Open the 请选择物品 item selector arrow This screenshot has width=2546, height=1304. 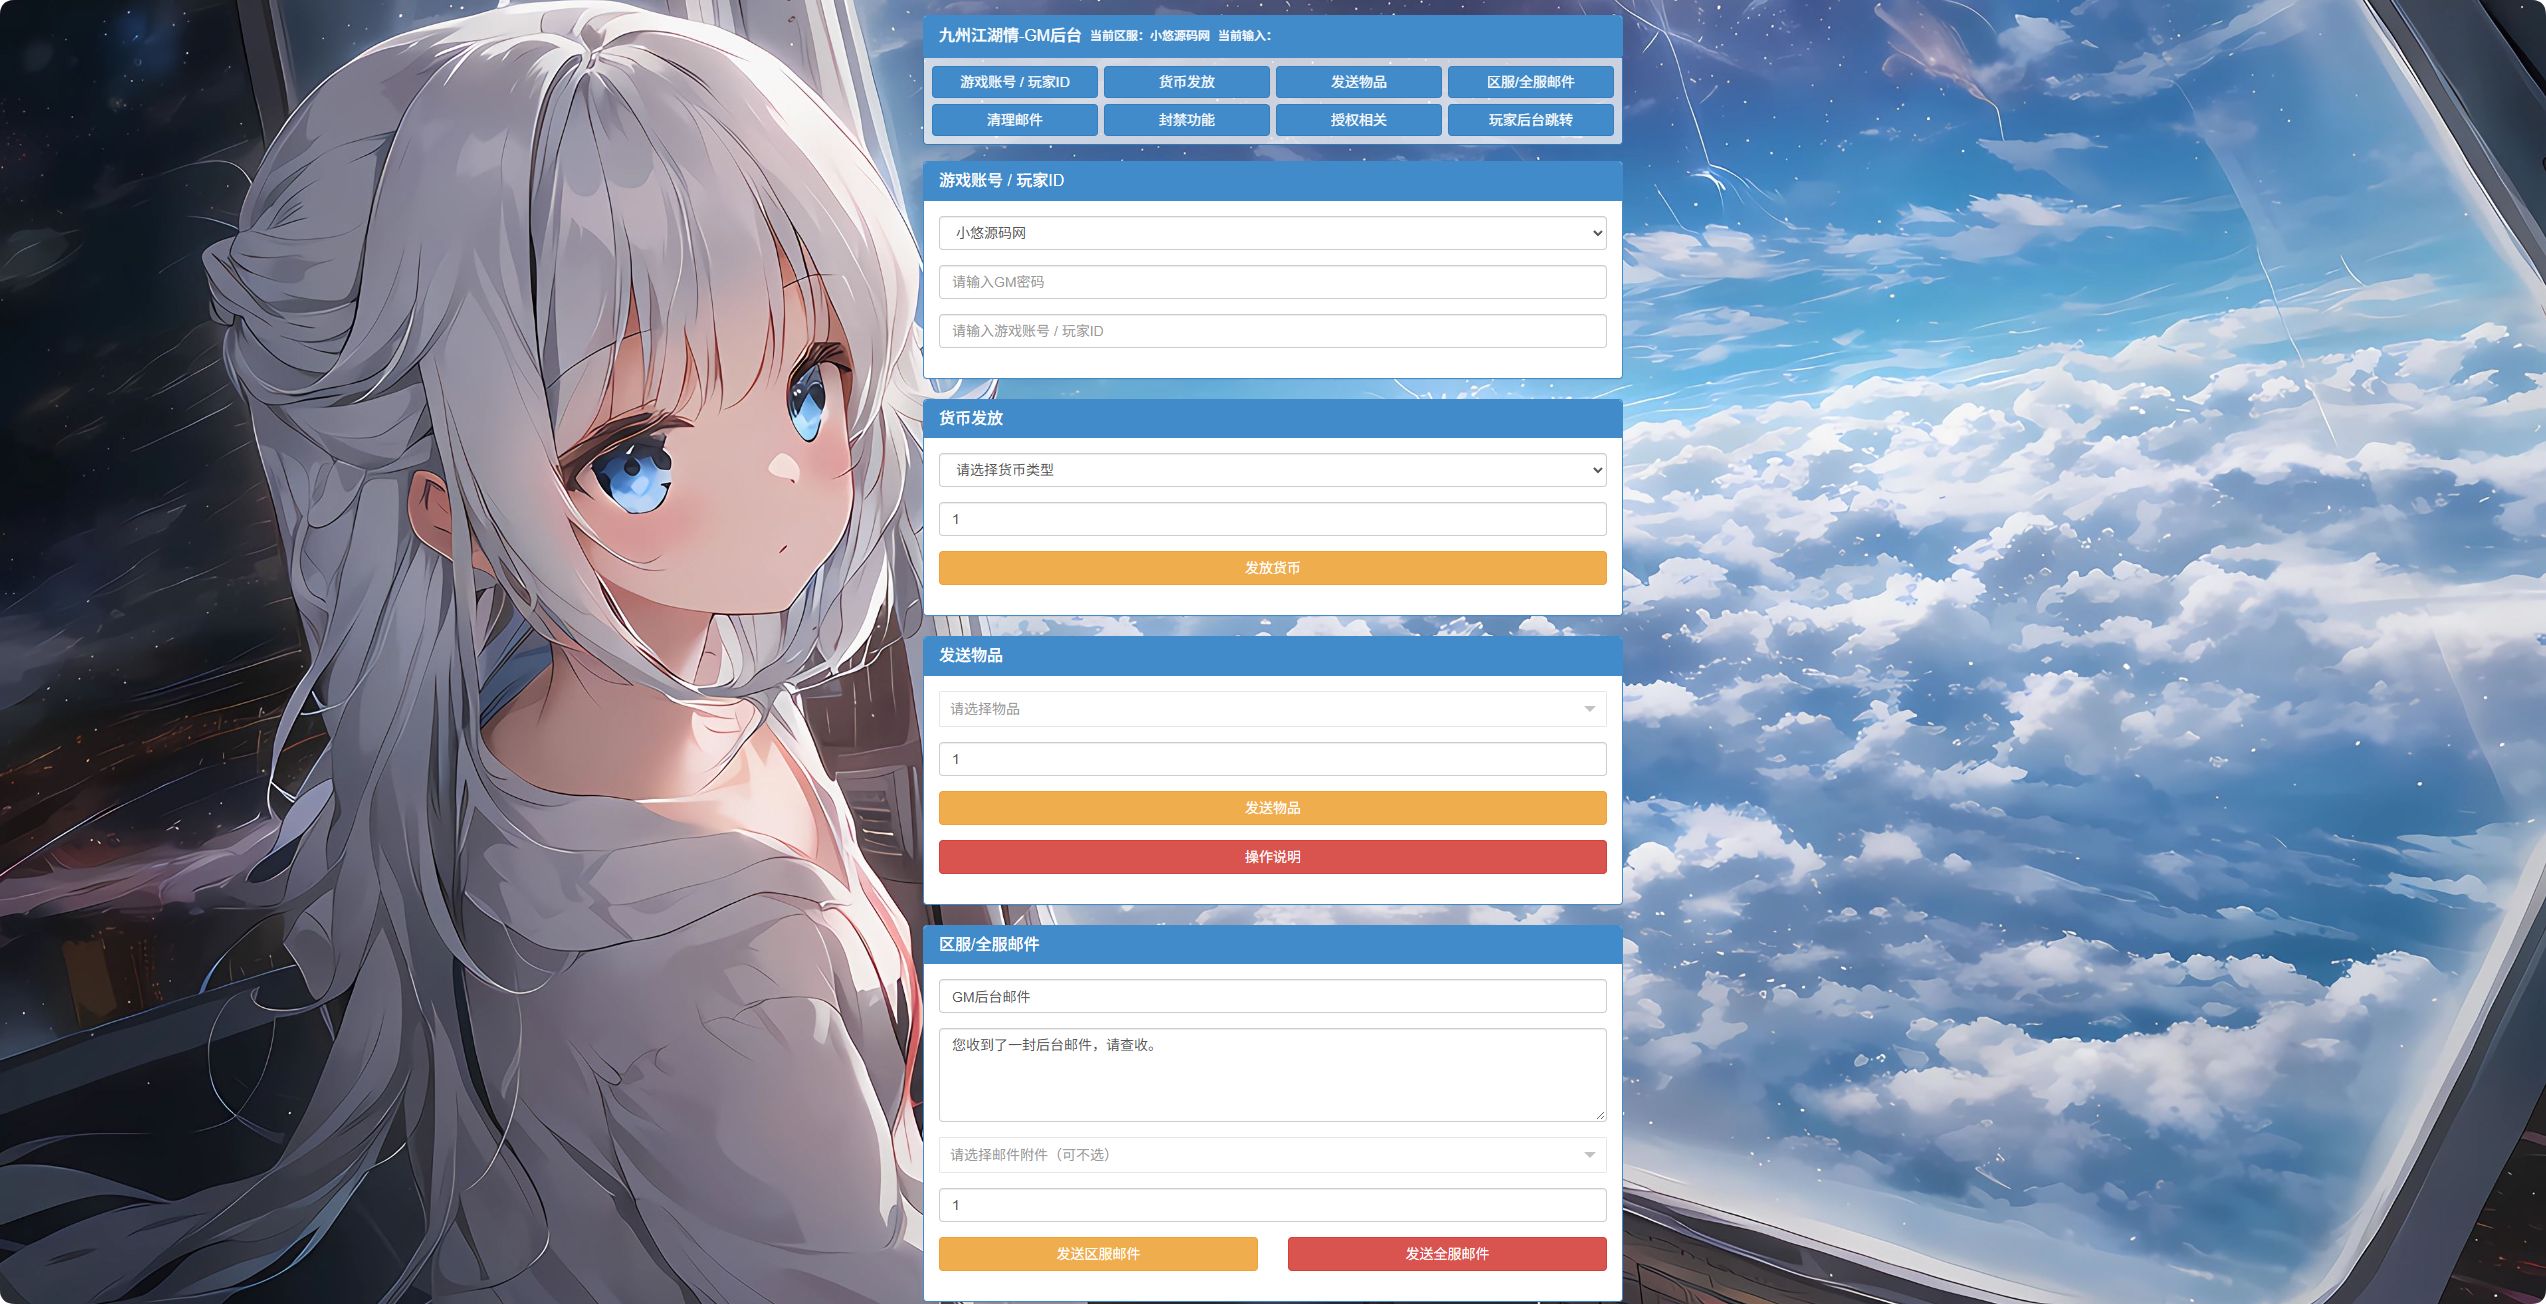[1589, 709]
